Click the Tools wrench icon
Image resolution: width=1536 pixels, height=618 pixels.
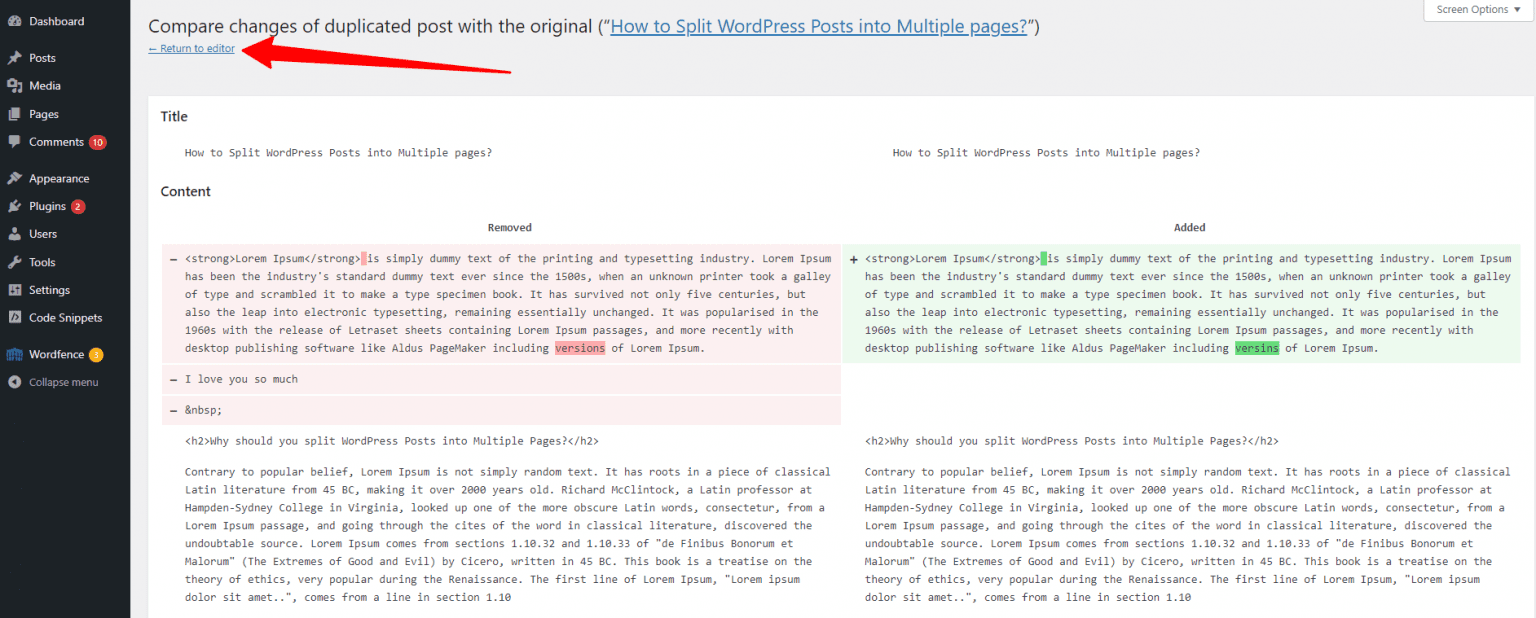(14, 261)
